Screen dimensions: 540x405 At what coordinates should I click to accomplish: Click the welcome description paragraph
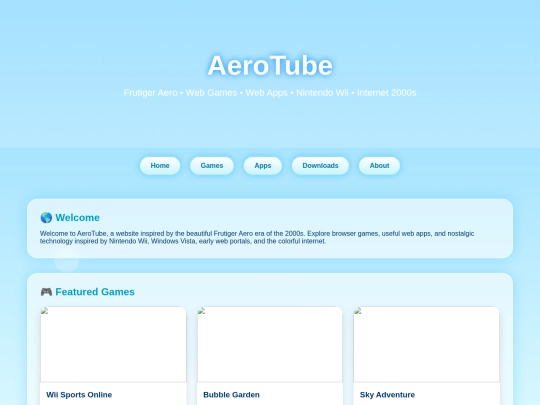(x=257, y=237)
